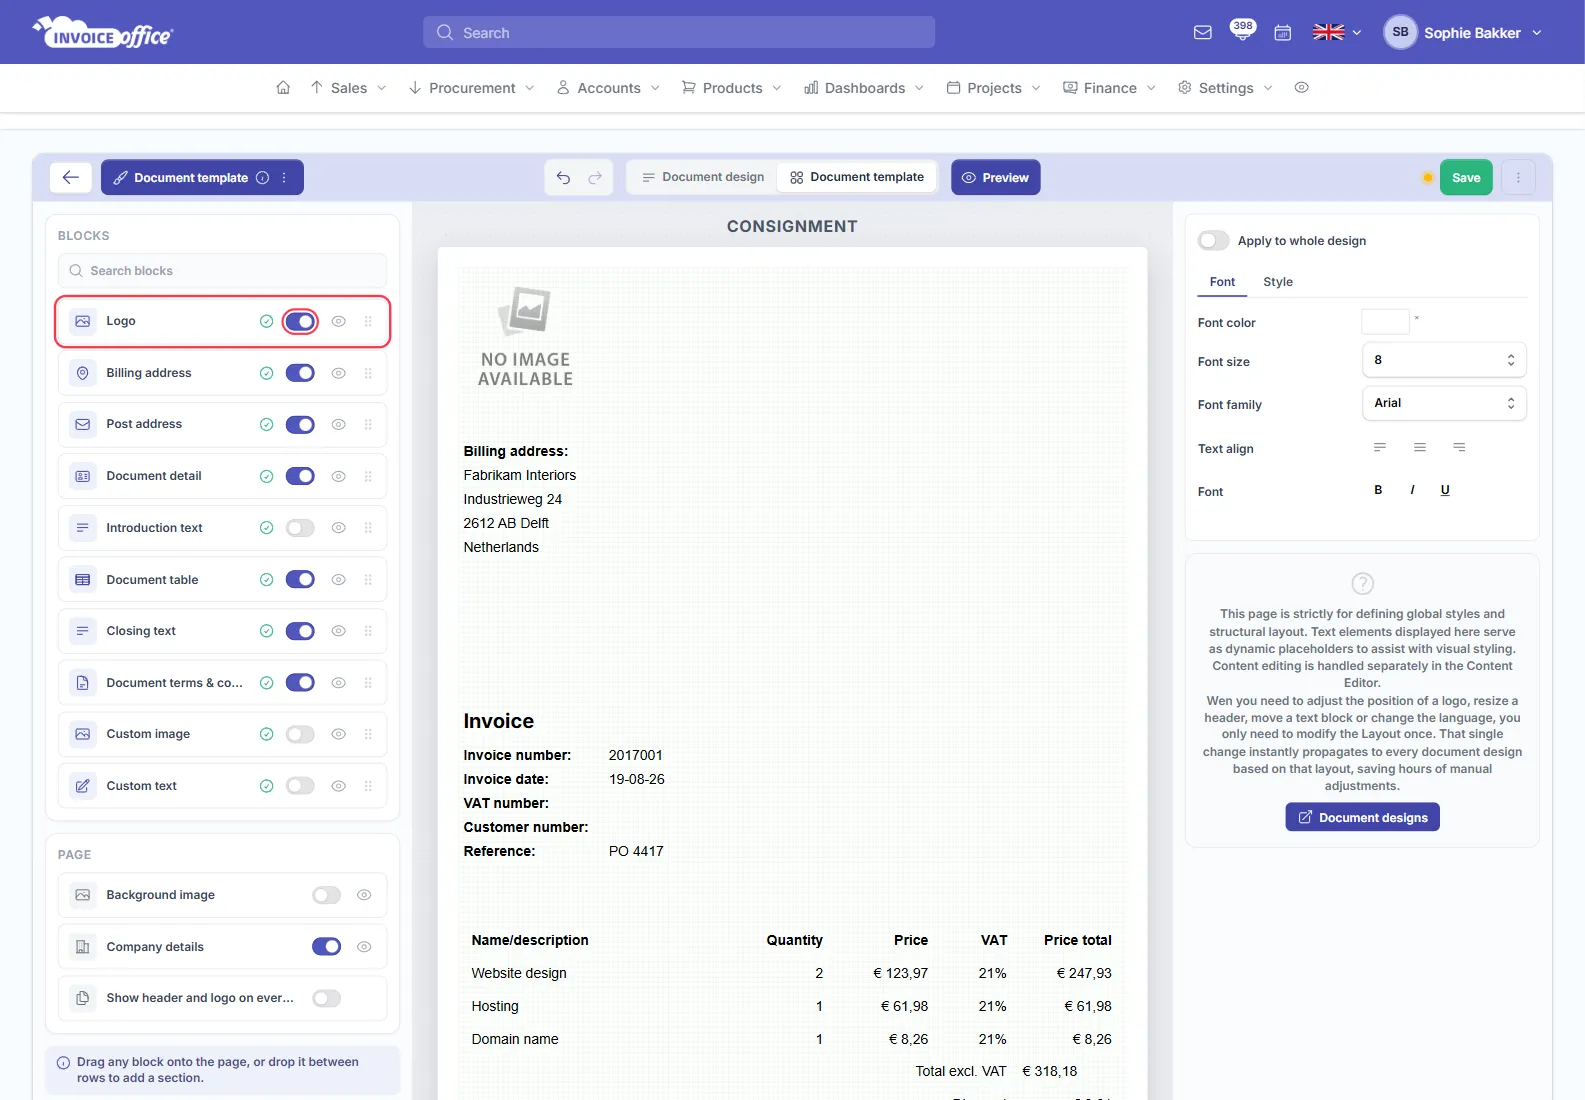Open the Font size dropdown
The height and width of the screenshot is (1100, 1585).
pos(1444,360)
